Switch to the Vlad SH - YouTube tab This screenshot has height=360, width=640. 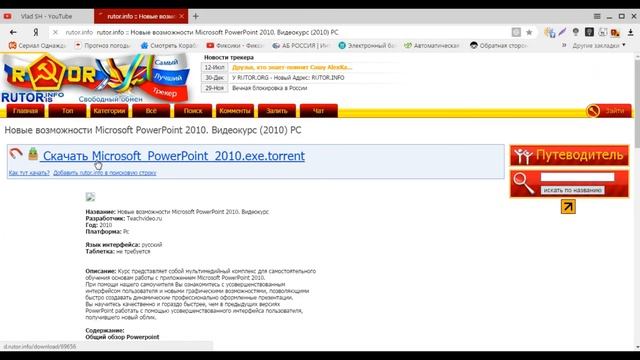pyautogui.click(x=47, y=16)
